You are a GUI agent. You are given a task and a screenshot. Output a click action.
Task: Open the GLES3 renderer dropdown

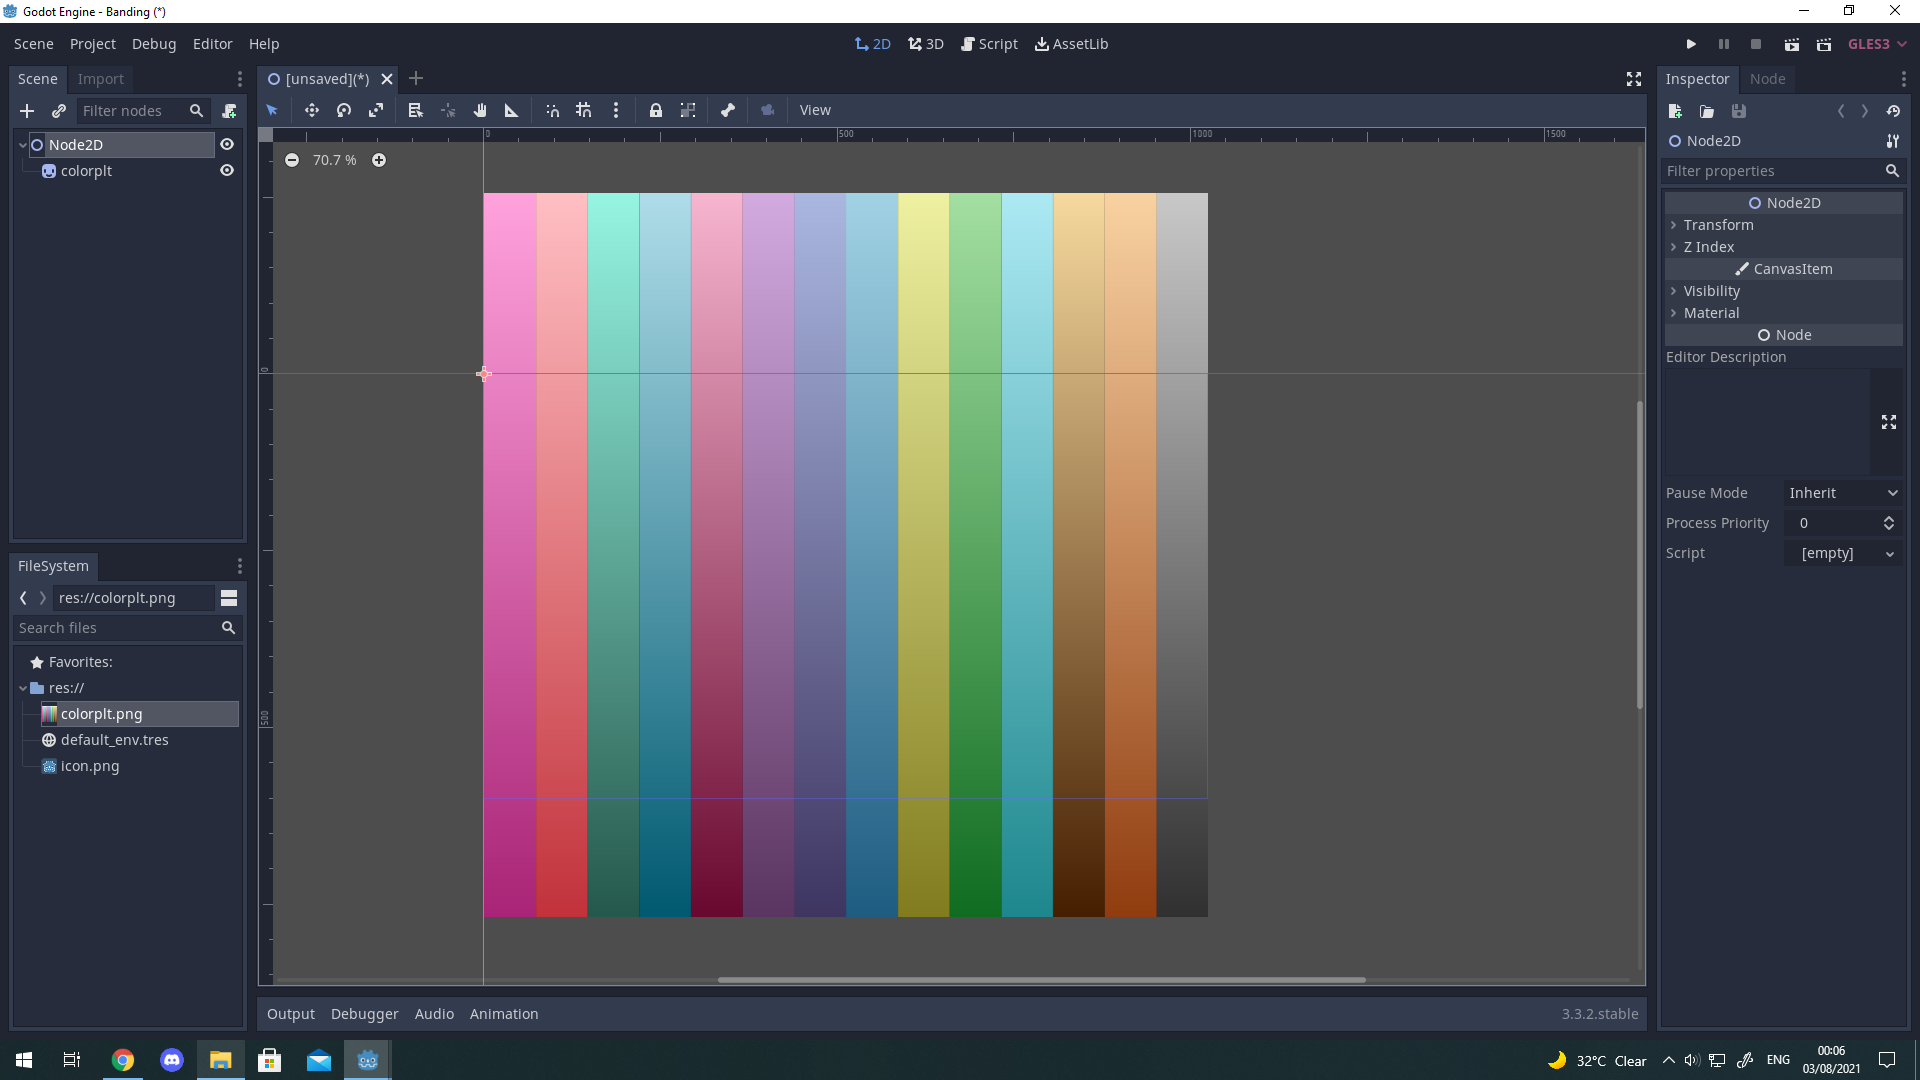[1877, 44]
